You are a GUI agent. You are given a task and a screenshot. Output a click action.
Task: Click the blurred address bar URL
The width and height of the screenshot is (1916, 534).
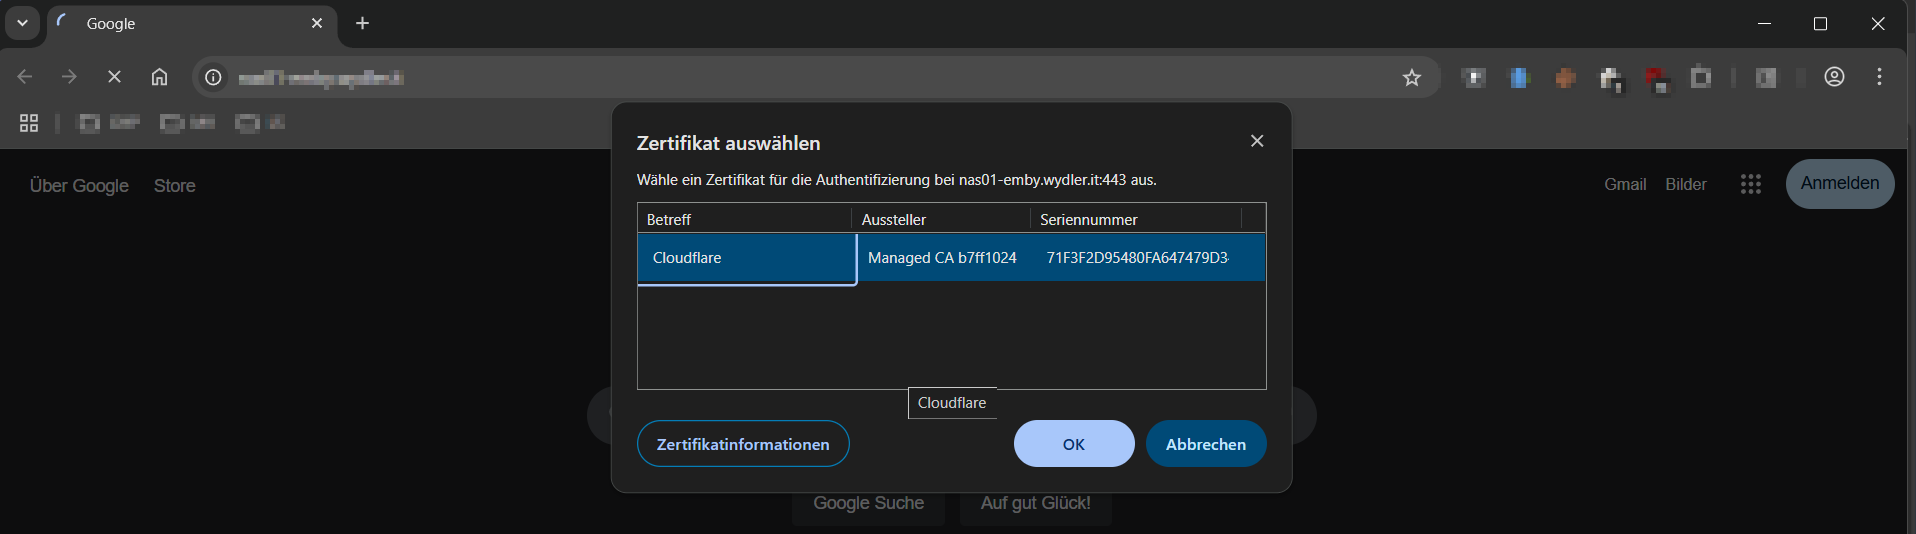click(321, 78)
